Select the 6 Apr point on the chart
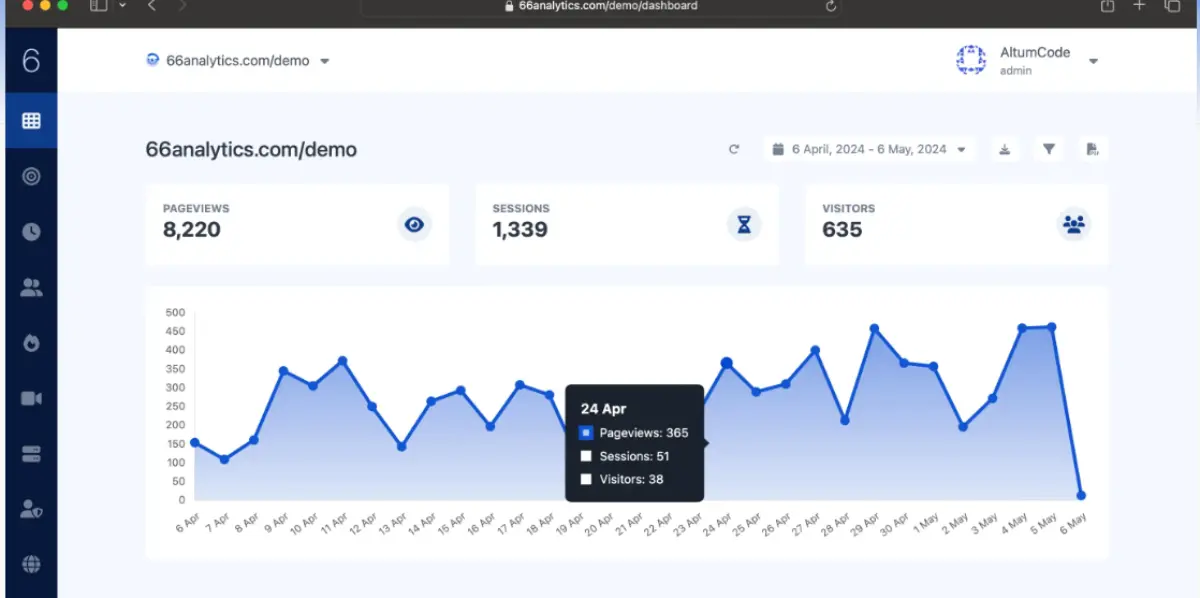The height and width of the screenshot is (598, 1200). point(195,443)
